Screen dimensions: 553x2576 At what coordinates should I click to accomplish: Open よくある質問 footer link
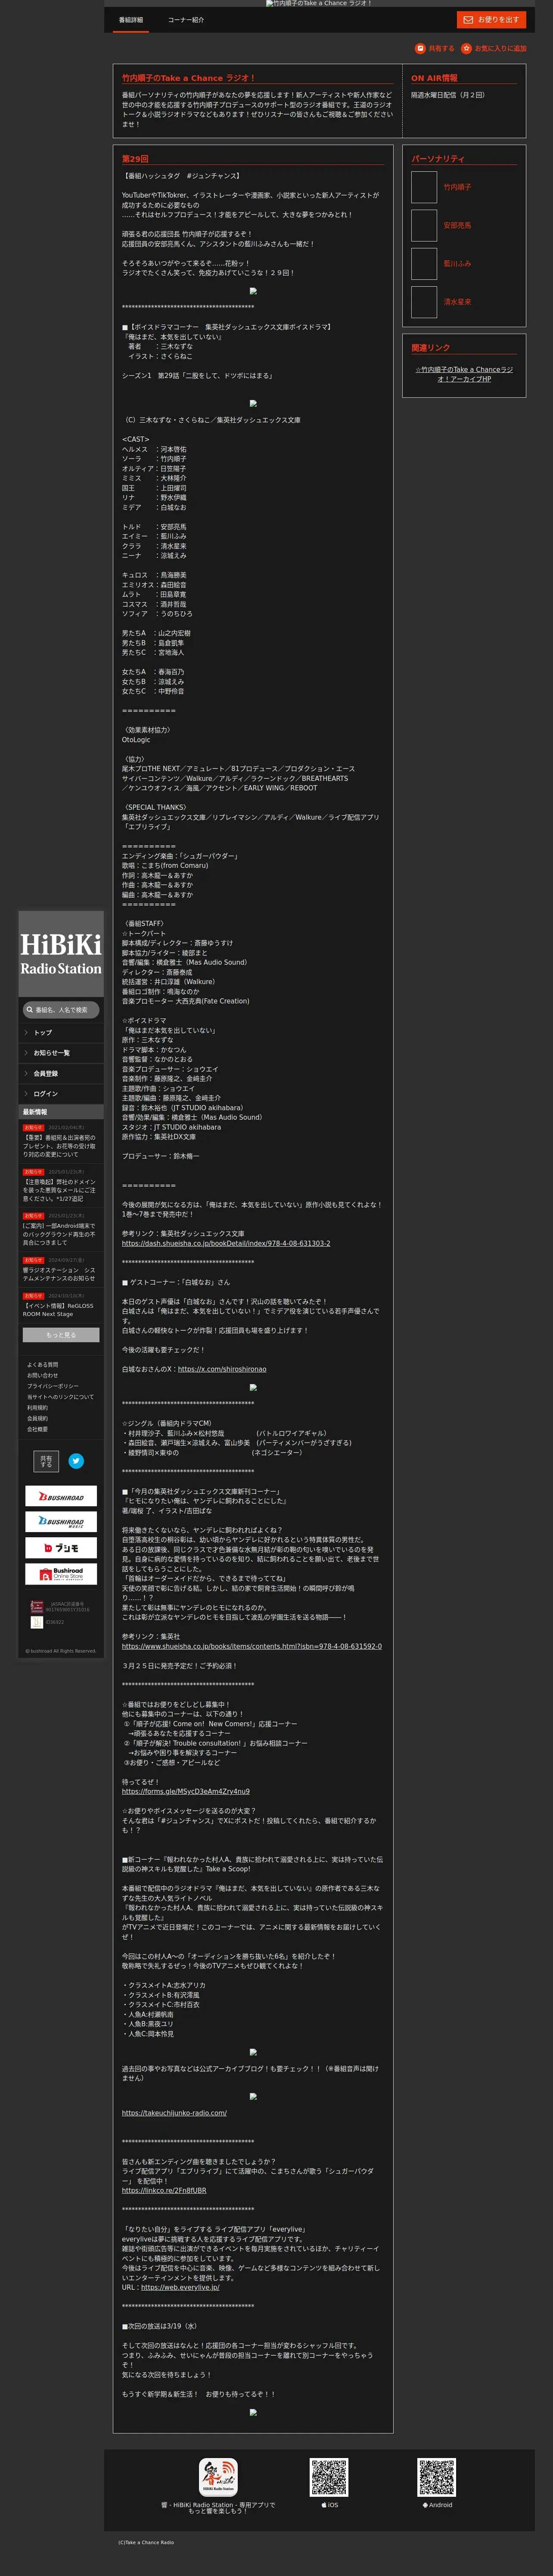coord(42,1364)
